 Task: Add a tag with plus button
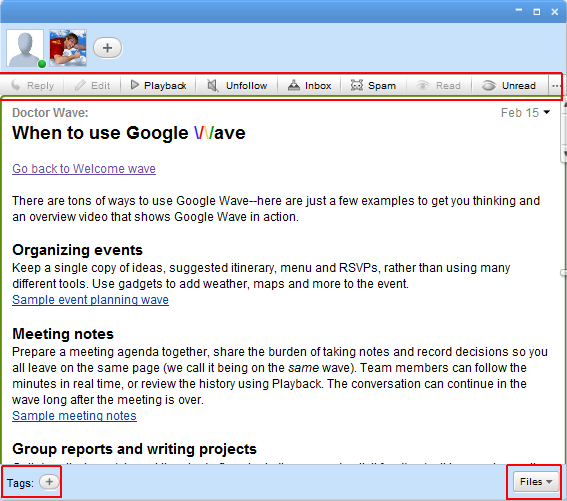pos(50,482)
